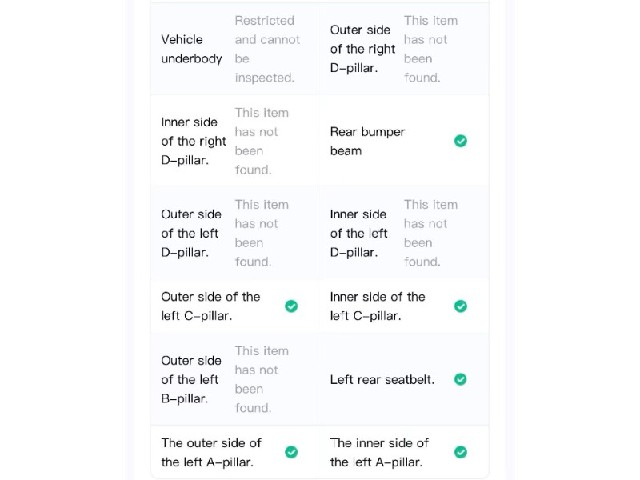
Task: Select the 'Inner side of the right D-pillar' label
Action: click(193, 141)
